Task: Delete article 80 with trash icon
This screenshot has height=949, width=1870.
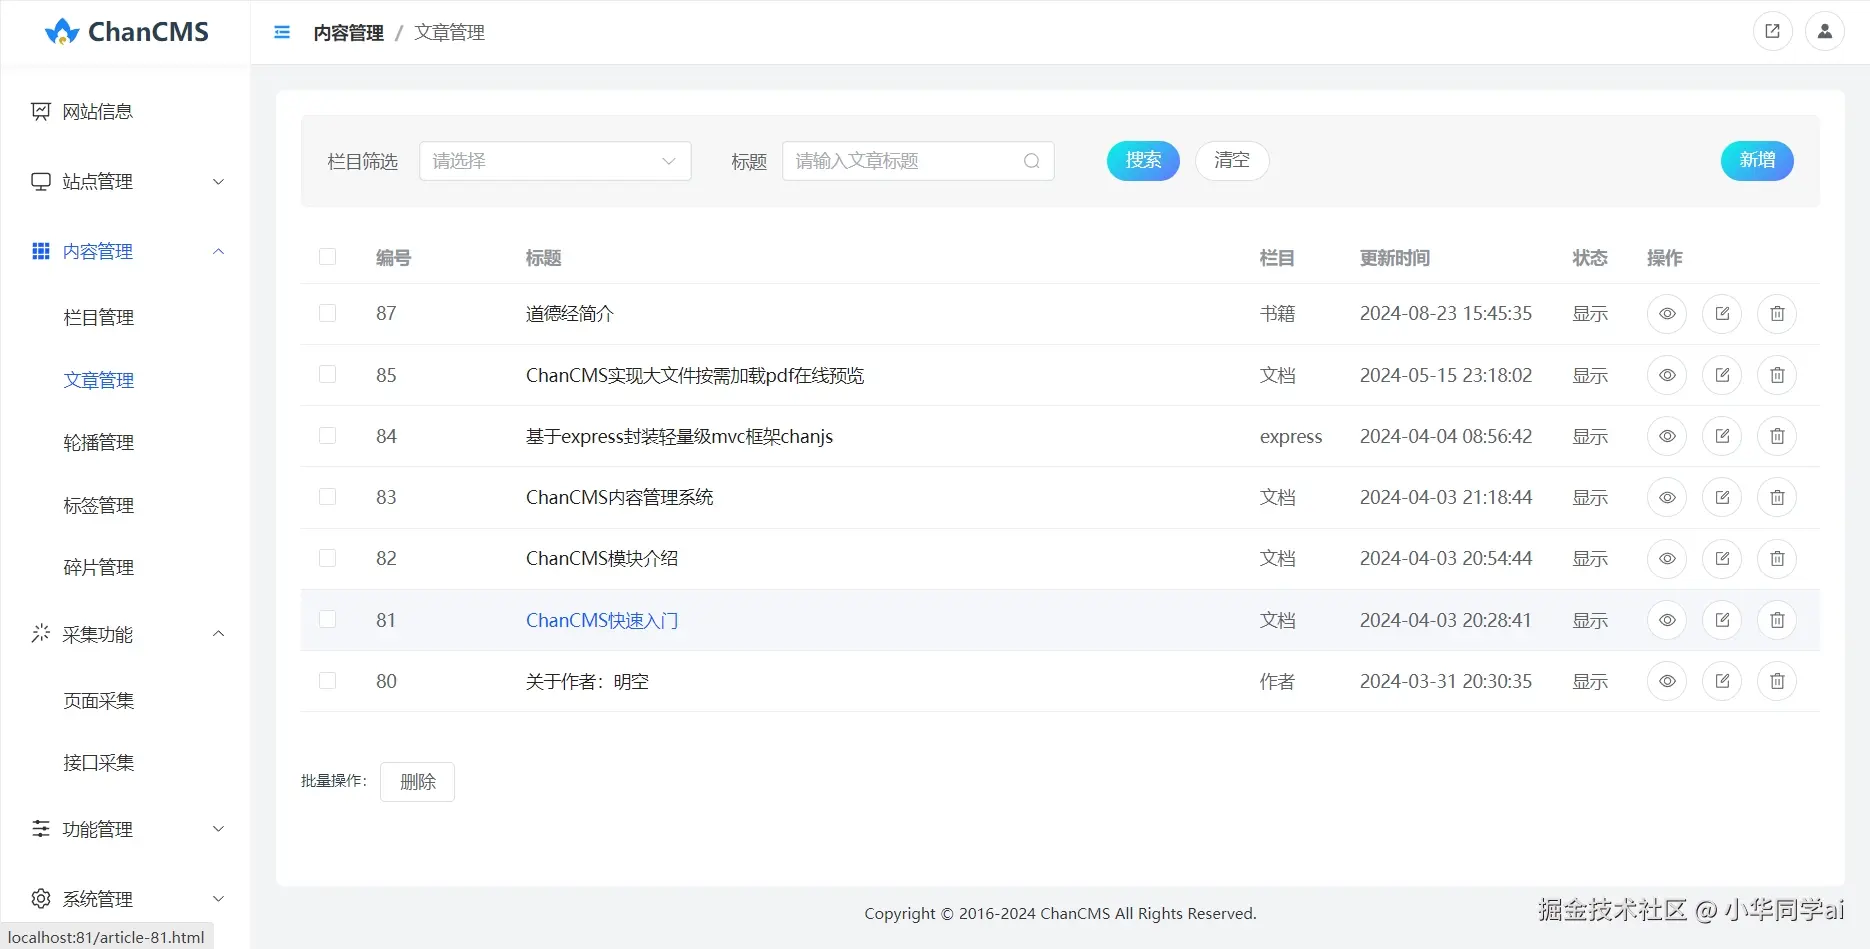Action: [x=1777, y=681]
